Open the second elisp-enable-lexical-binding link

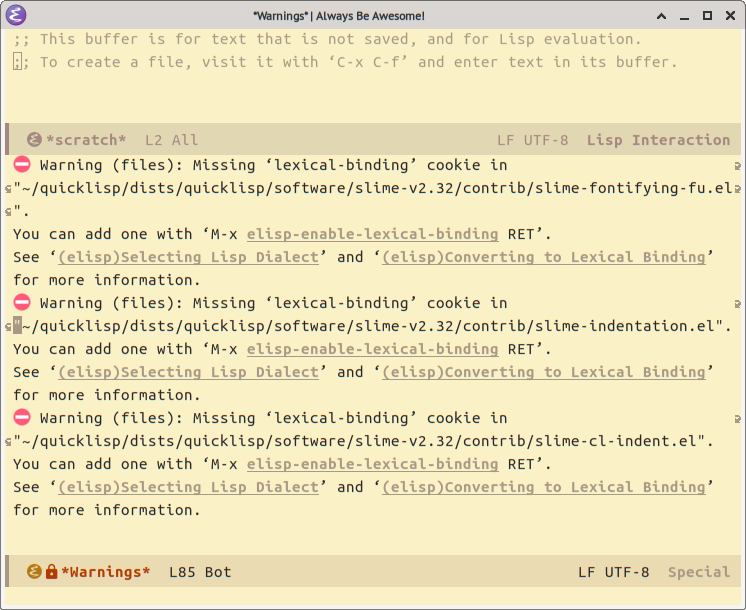coord(373,349)
